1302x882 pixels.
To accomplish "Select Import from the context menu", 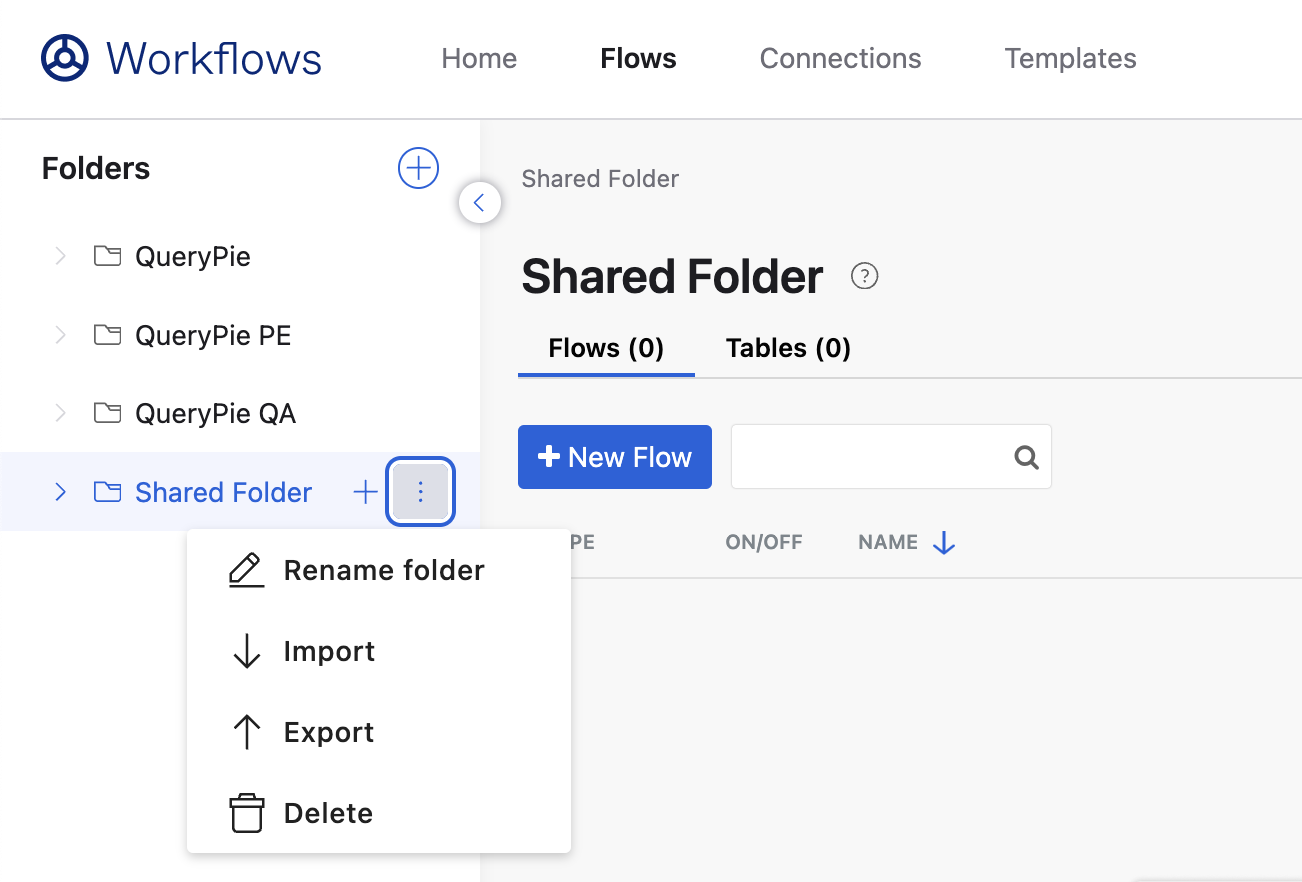I will click(x=329, y=651).
